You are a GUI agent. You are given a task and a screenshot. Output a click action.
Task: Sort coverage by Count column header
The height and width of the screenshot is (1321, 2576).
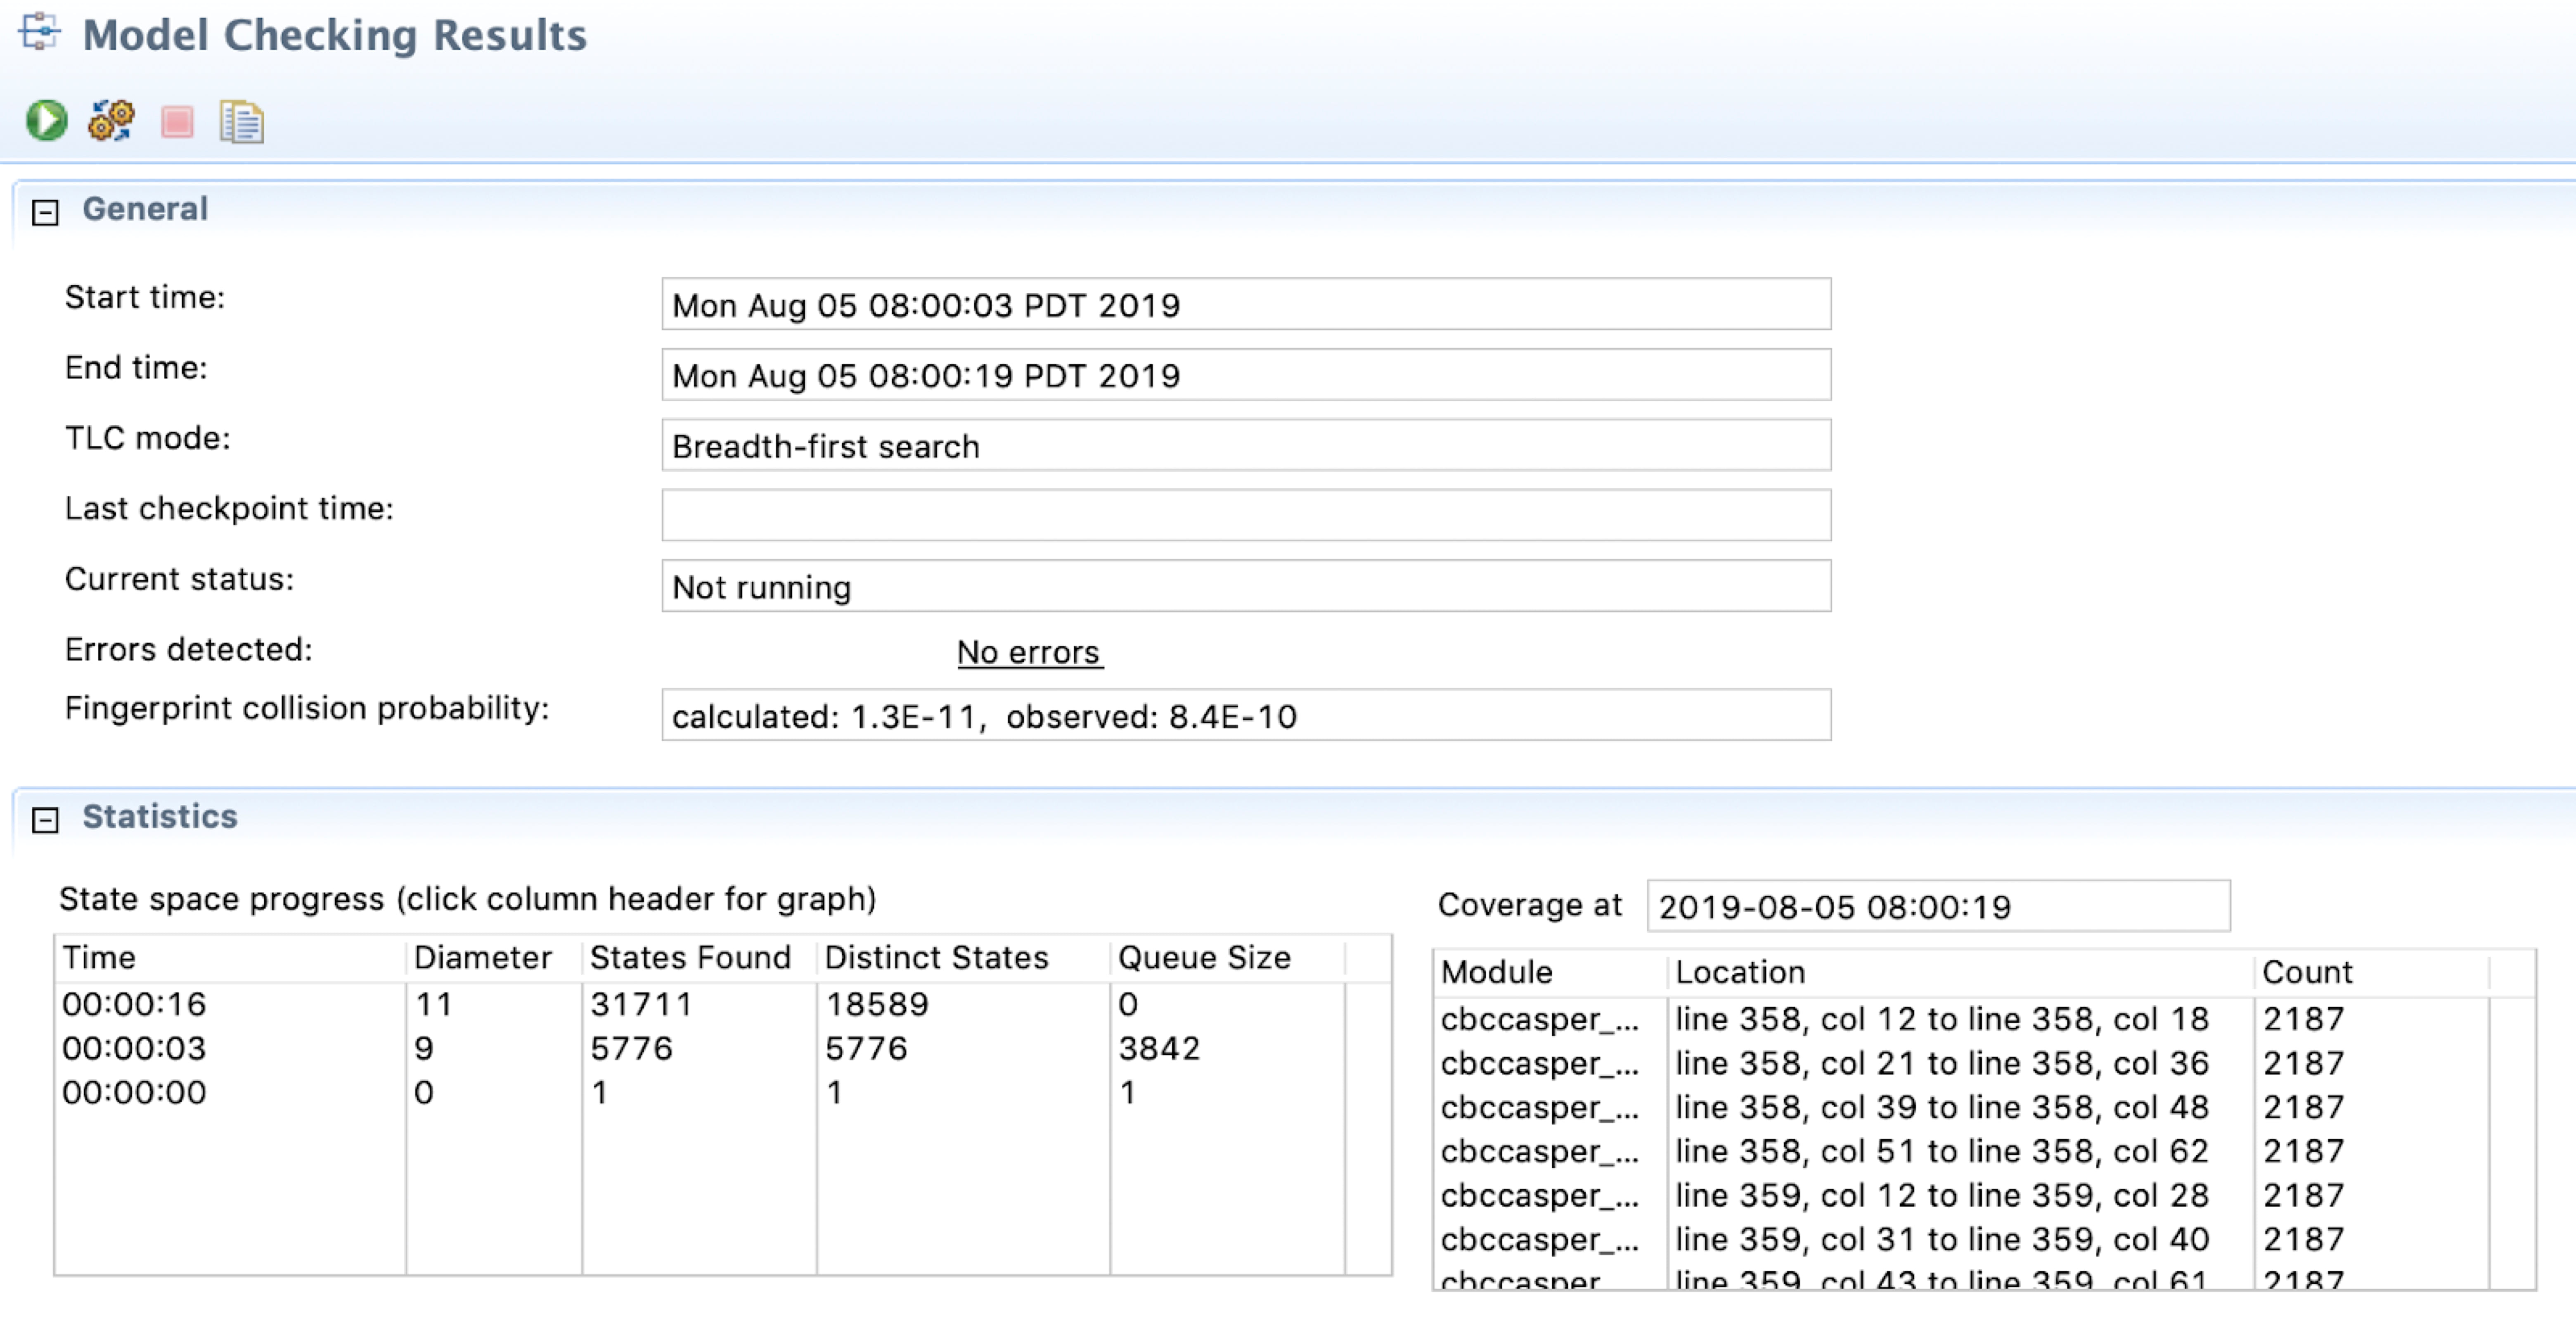coord(2307,972)
